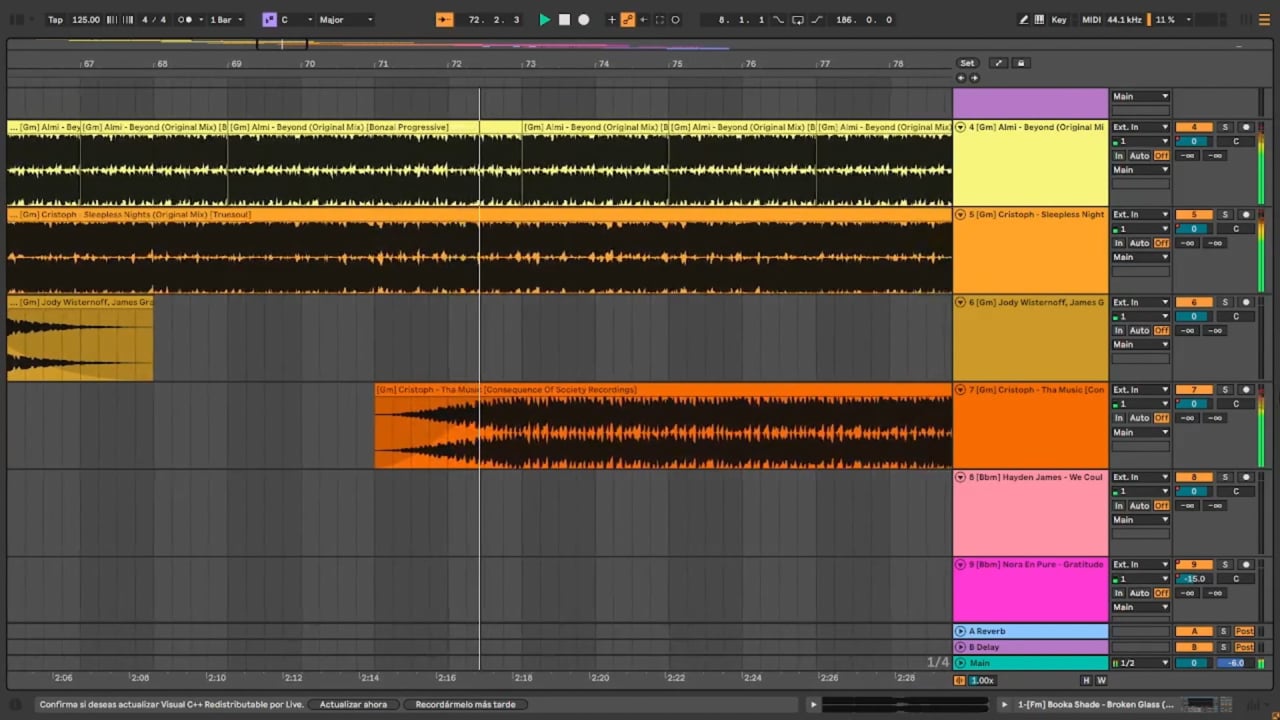Fold track 7 Cristoph - Tha Music
Viewport: 1280px width, 720px height.
pos(961,389)
